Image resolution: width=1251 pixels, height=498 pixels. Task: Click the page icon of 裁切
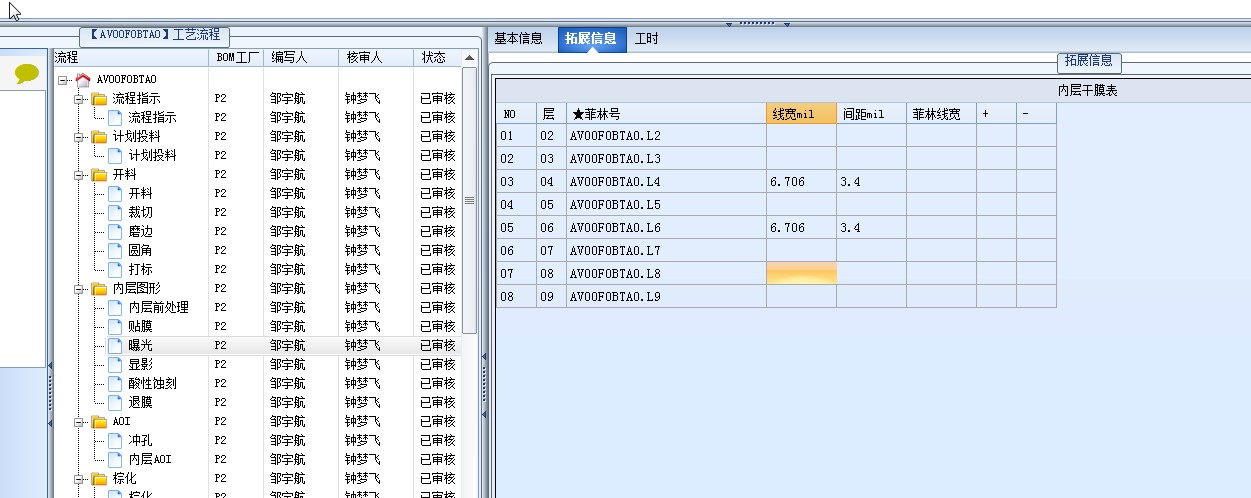tap(115, 212)
